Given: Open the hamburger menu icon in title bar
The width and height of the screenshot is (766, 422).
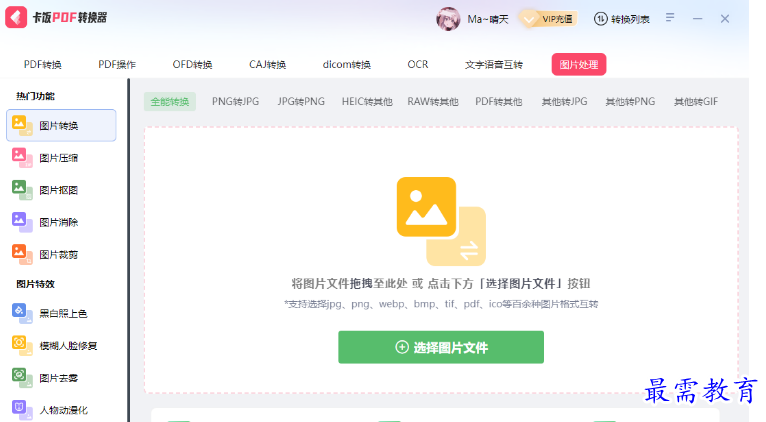Looking at the screenshot, I should (x=670, y=18).
